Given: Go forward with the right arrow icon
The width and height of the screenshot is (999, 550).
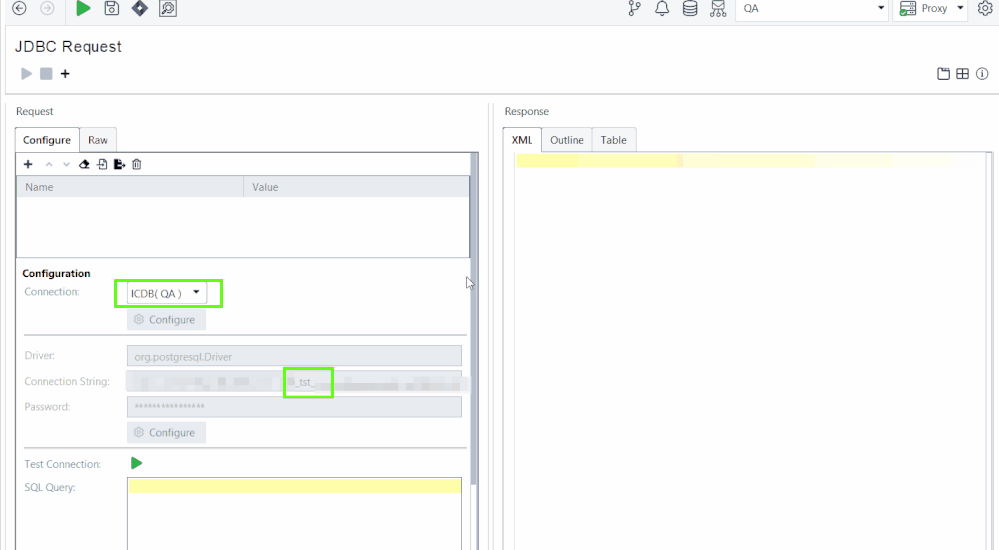Looking at the screenshot, I should 47,8.
